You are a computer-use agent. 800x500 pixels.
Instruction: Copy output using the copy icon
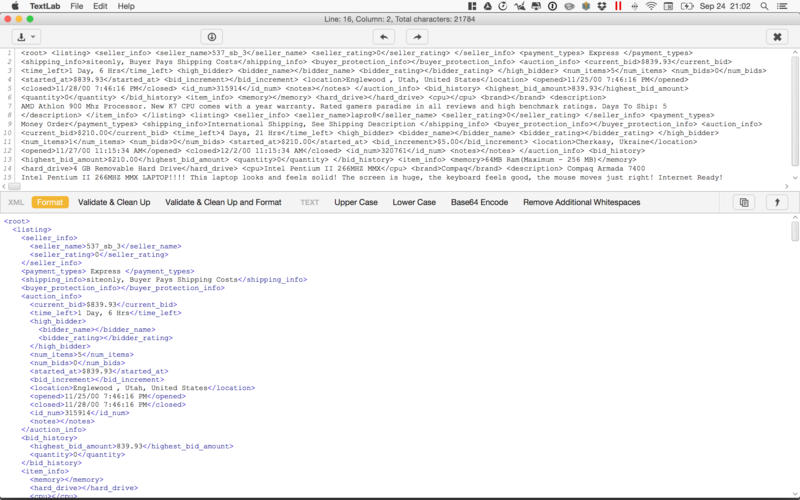[x=743, y=202]
